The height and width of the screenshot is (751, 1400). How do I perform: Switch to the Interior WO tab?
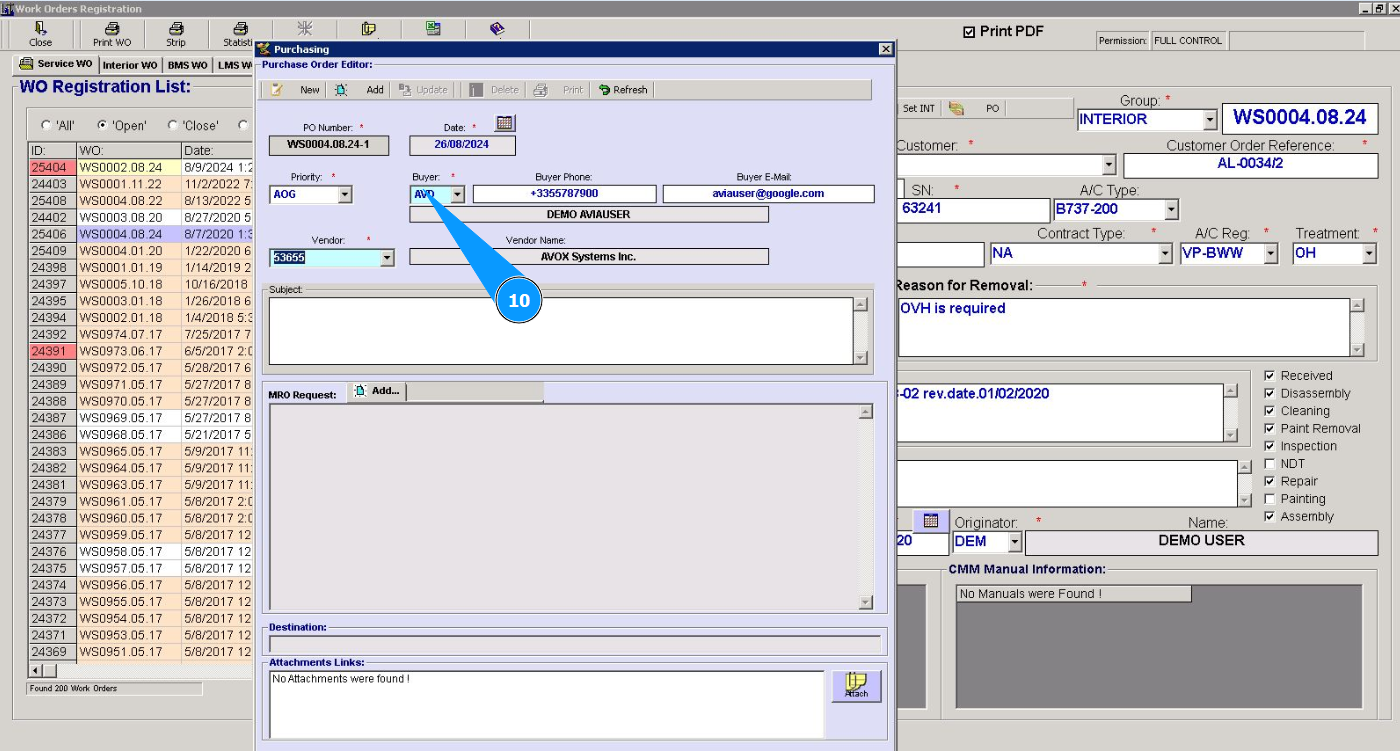click(x=130, y=66)
